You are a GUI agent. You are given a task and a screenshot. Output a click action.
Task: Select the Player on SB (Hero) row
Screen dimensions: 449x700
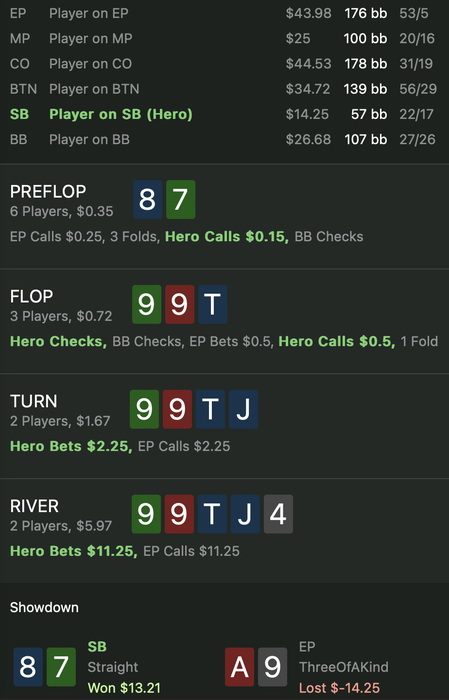[x=223, y=114]
